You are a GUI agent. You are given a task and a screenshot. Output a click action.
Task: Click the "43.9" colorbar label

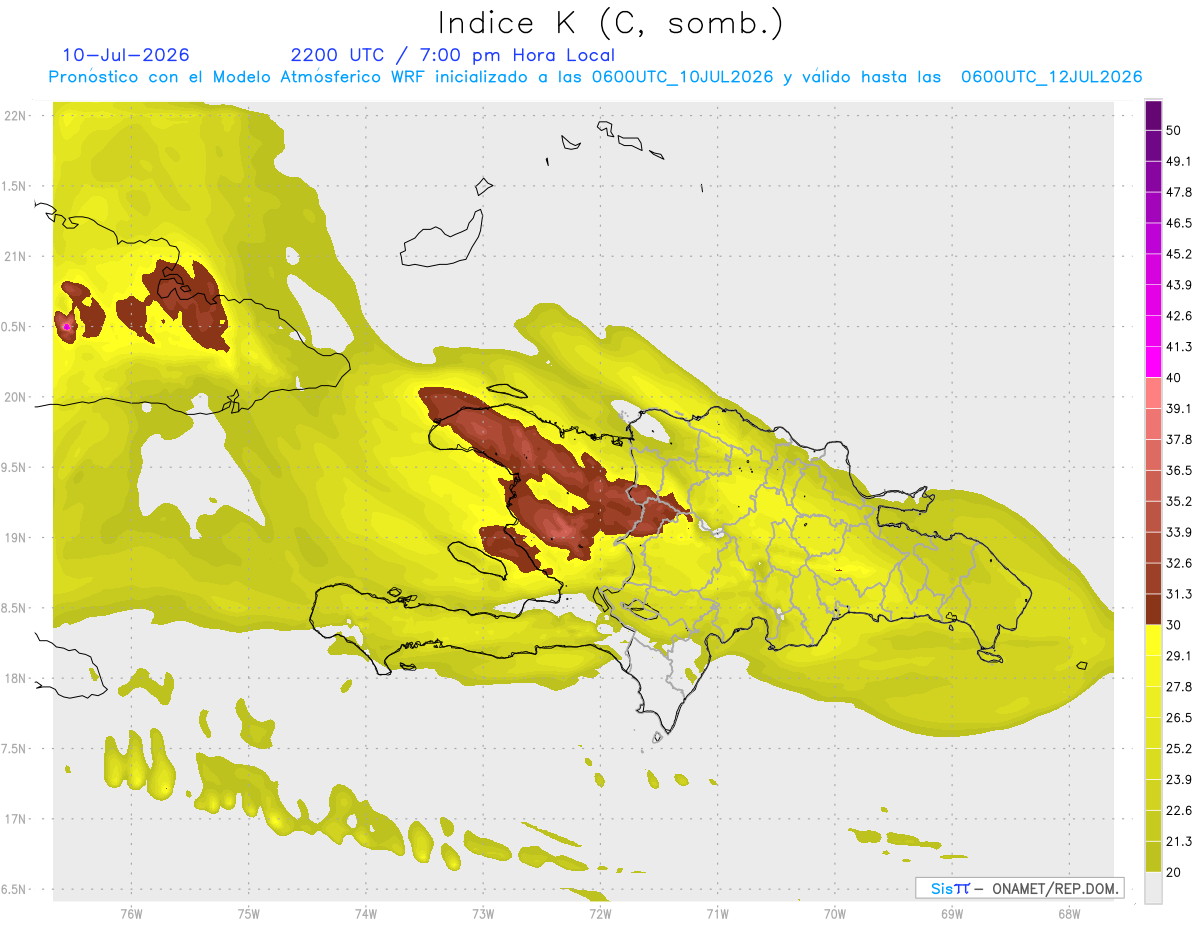1179,285
